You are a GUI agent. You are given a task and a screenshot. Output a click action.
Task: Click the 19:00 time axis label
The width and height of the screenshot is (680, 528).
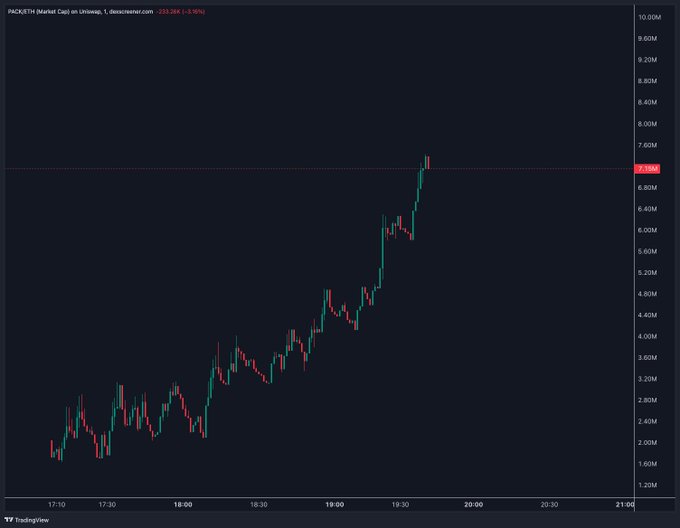point(334,505)
